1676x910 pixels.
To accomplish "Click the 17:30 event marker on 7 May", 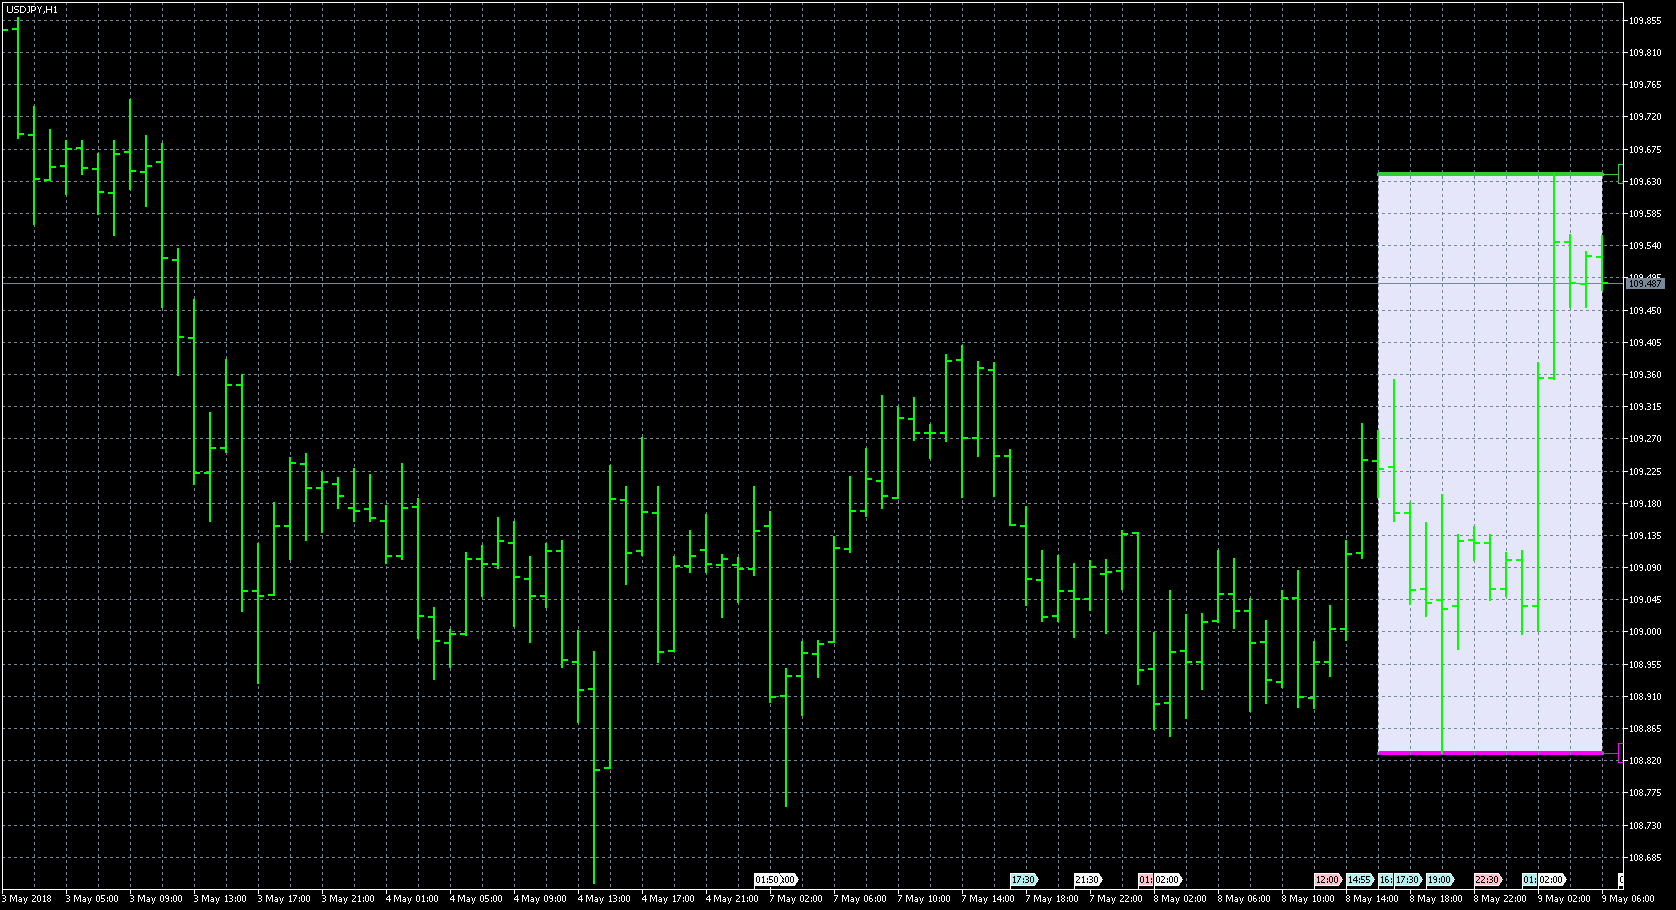I will coord(1024,880).
